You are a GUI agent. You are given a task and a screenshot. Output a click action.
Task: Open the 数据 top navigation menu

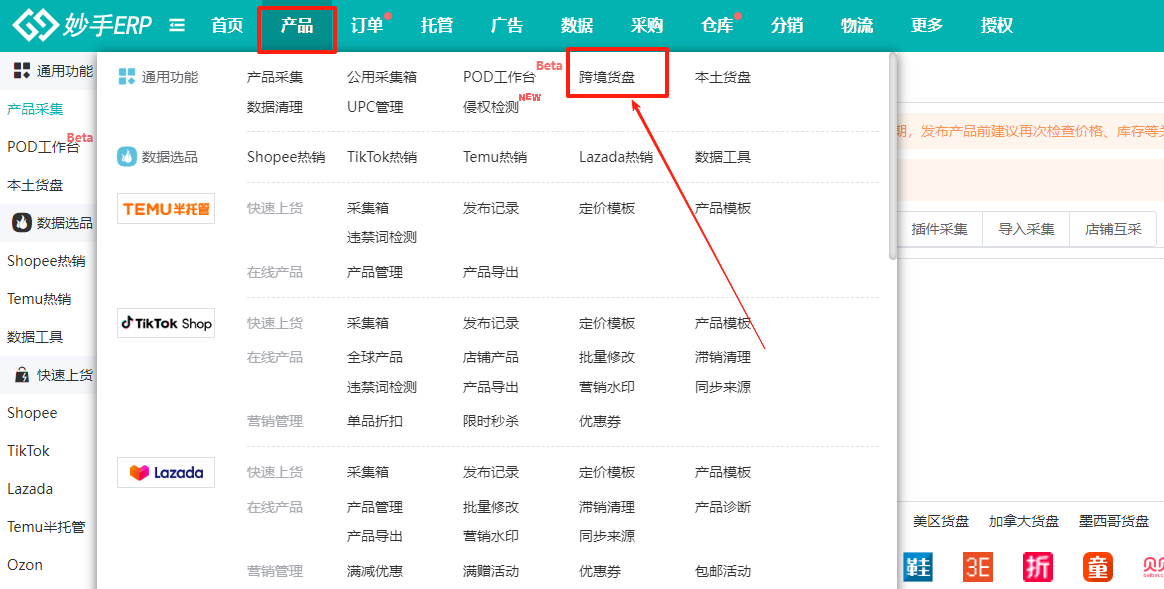(577, 25)
